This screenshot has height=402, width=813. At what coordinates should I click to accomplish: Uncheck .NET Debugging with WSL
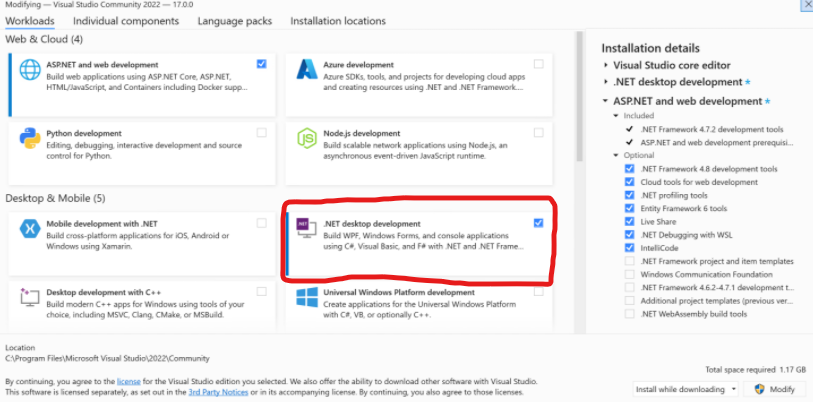coord(629,234)
